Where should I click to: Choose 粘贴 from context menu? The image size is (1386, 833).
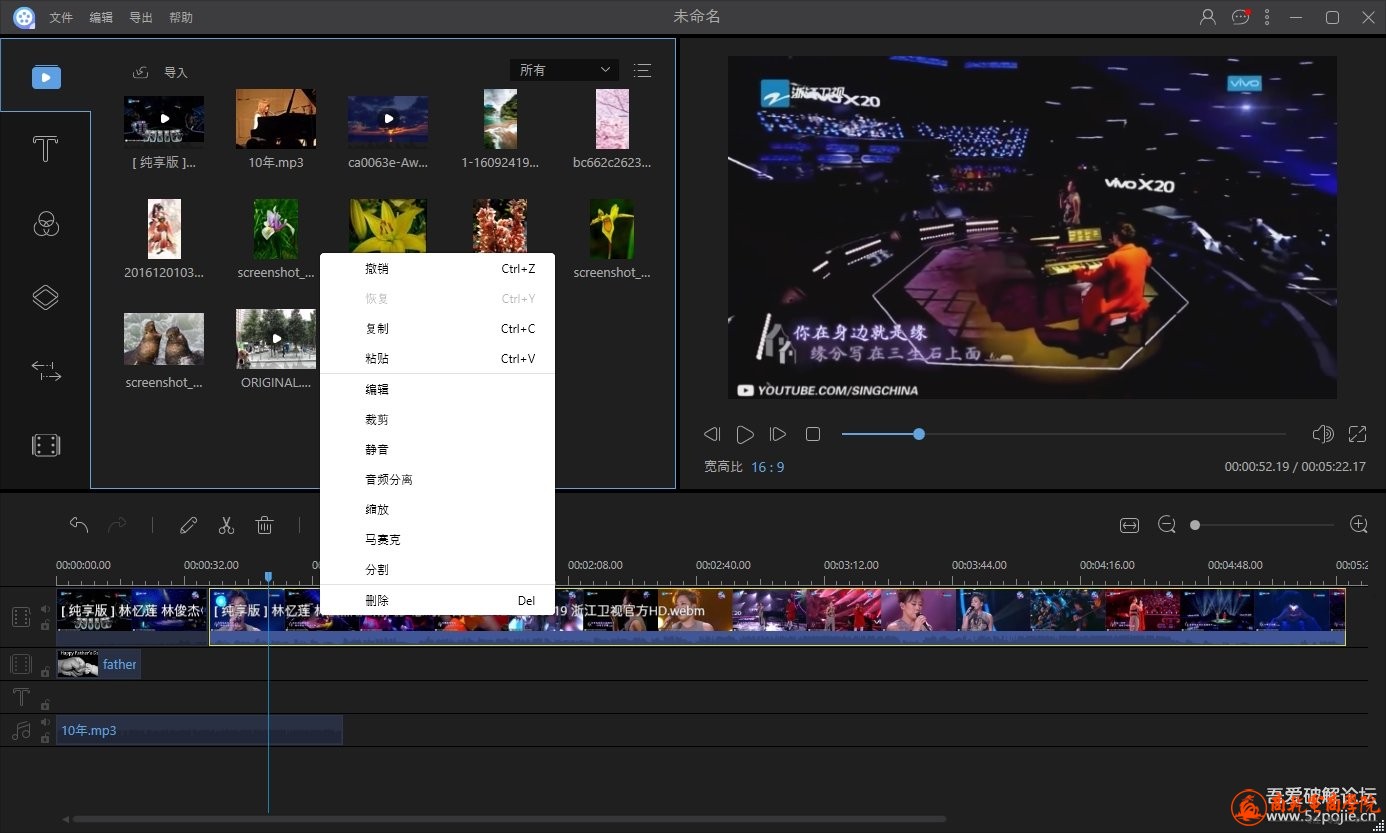pyautogui.click(x=437, y=359)
